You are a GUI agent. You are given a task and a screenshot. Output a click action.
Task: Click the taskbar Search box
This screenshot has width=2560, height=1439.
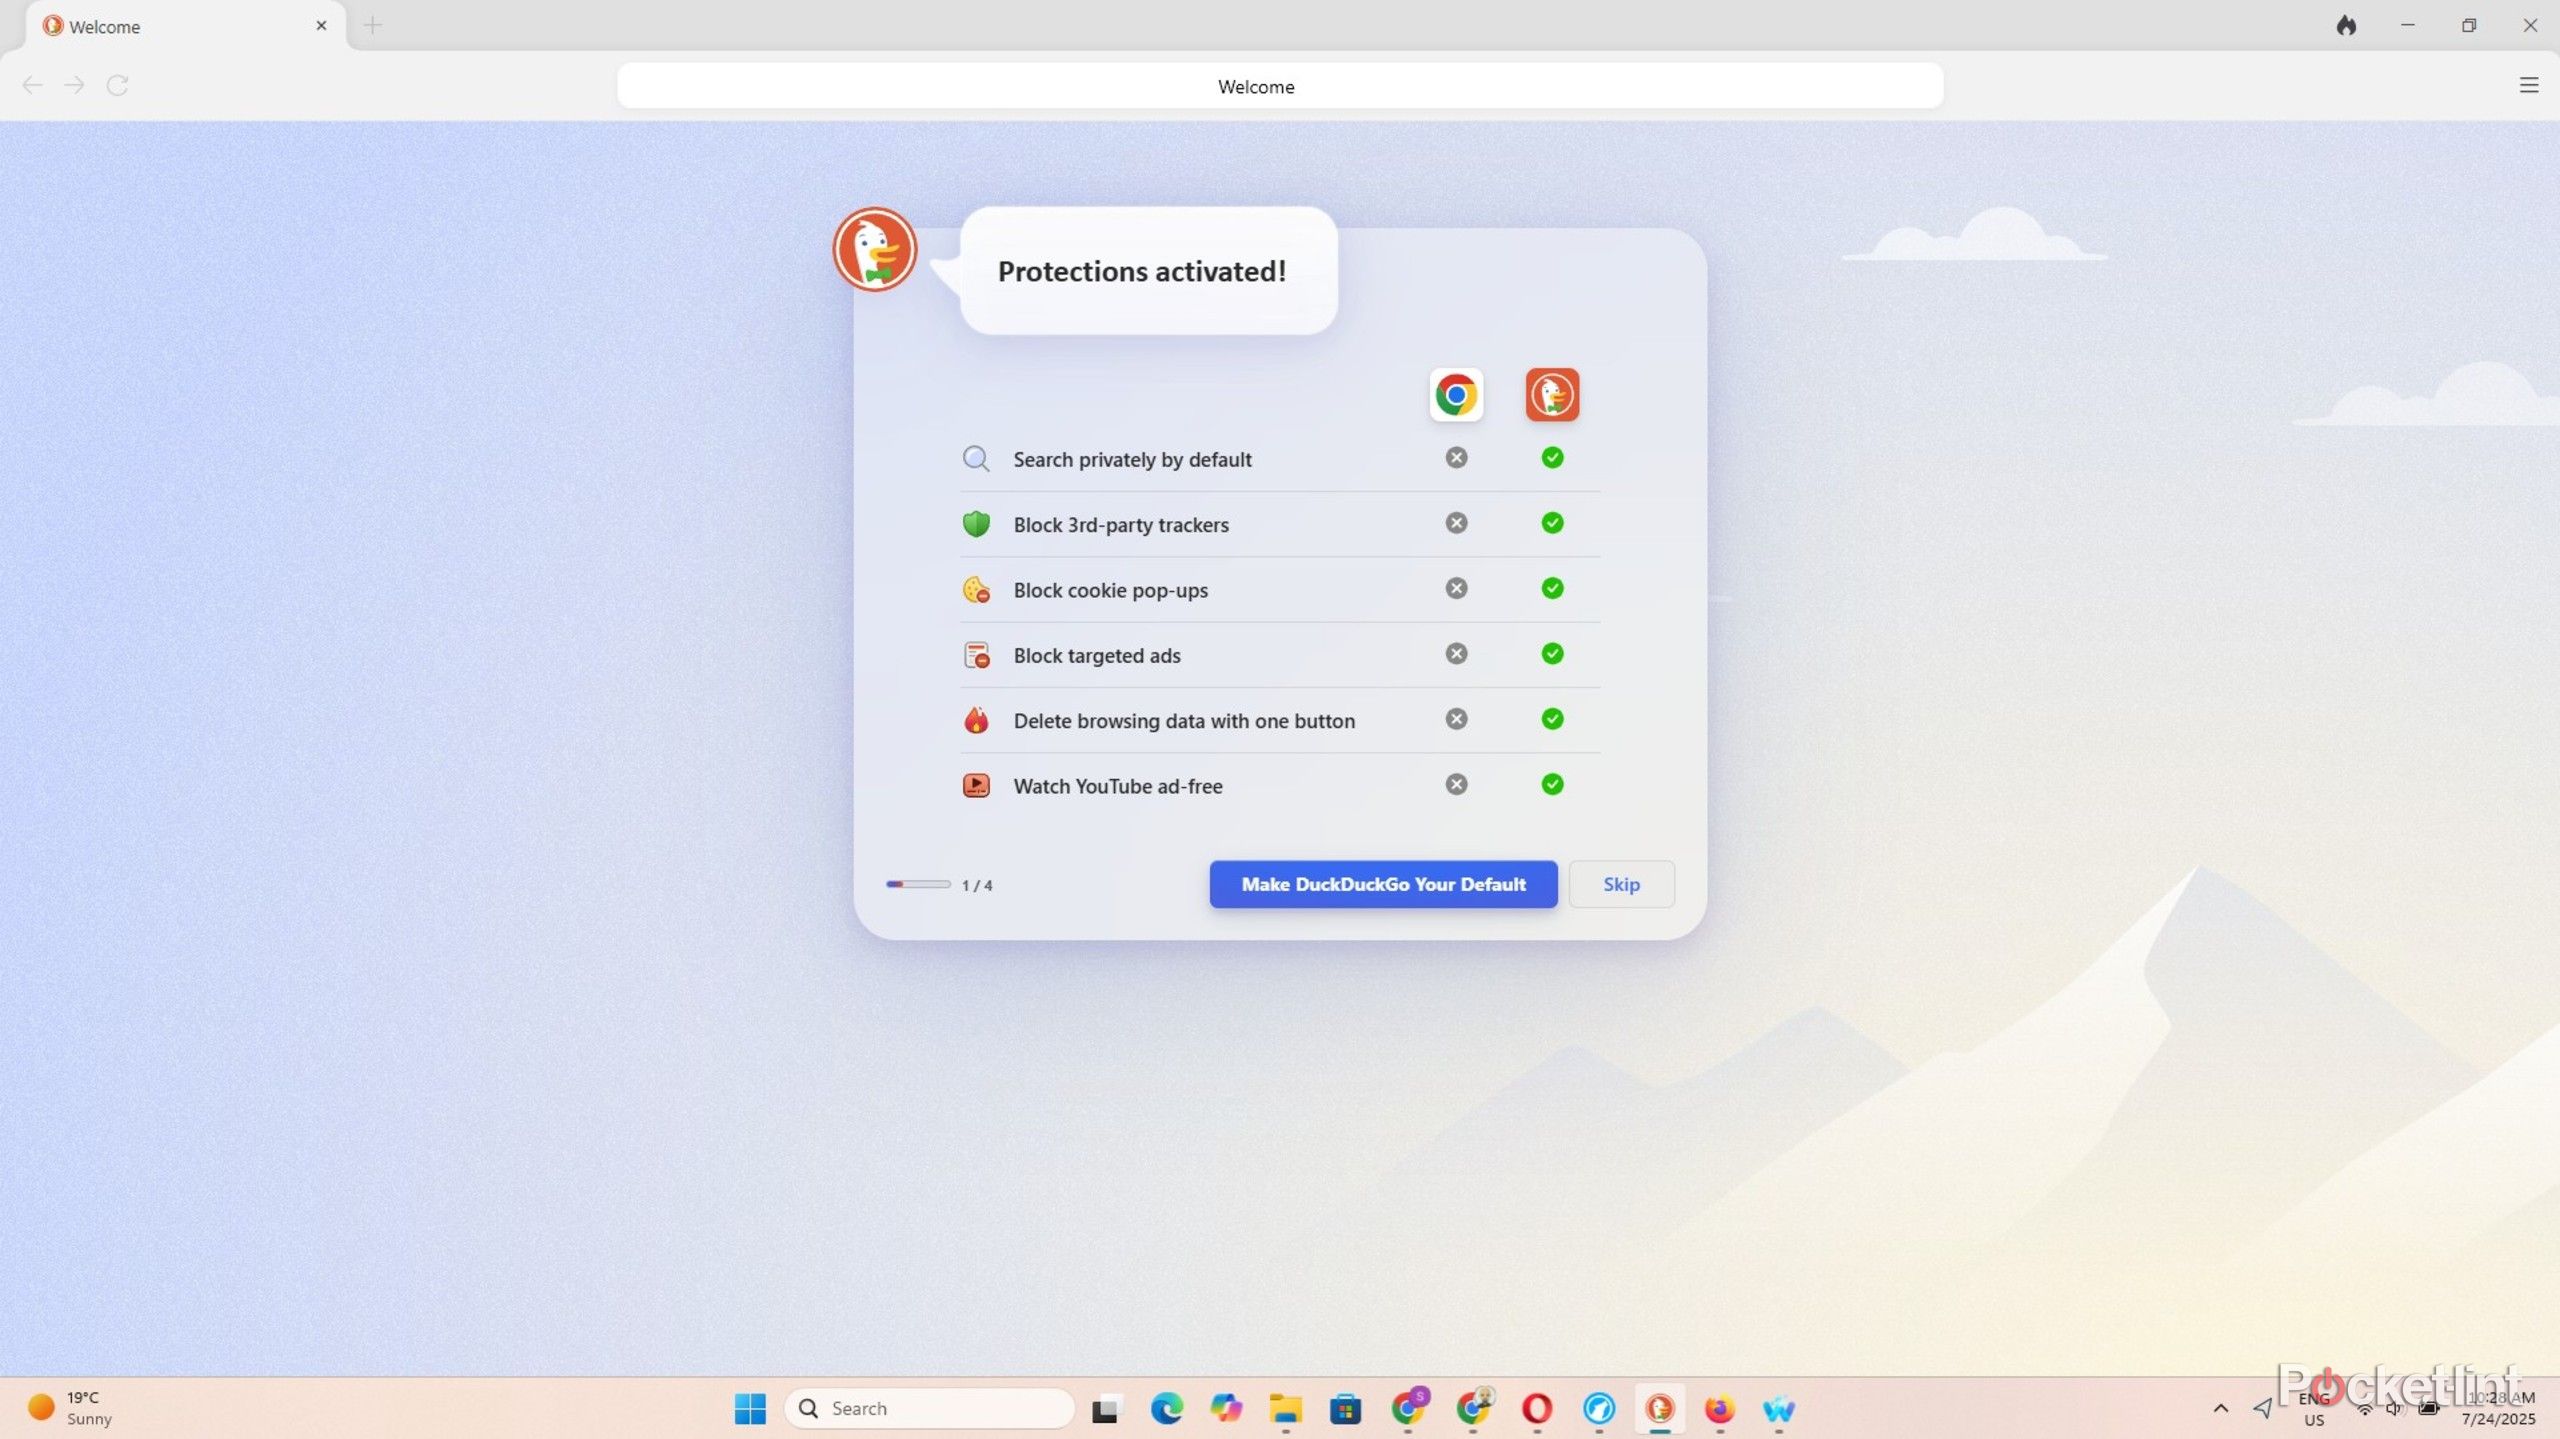(930, 1408)
